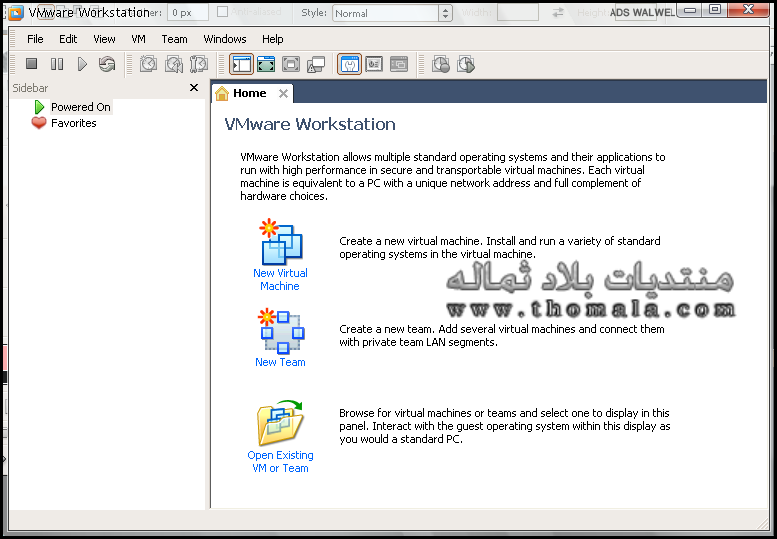Open the VM menu
This screenshot has width=777, height=539.
[138, 39]
